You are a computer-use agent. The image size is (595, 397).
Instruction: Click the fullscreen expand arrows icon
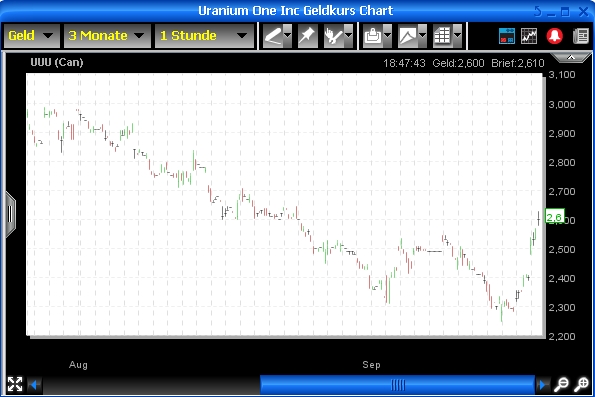15,384
